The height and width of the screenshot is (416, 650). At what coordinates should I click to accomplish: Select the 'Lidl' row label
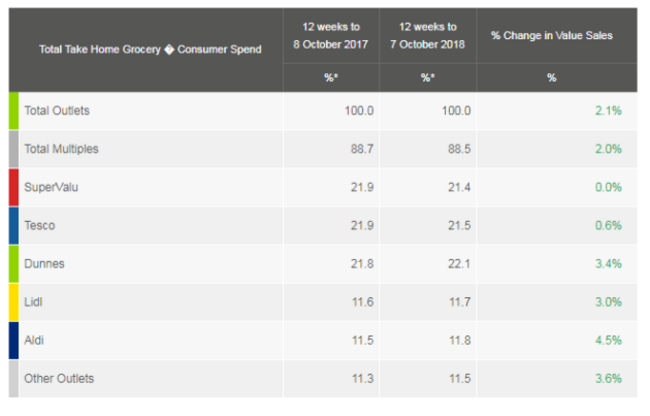[x=33, y=302]
